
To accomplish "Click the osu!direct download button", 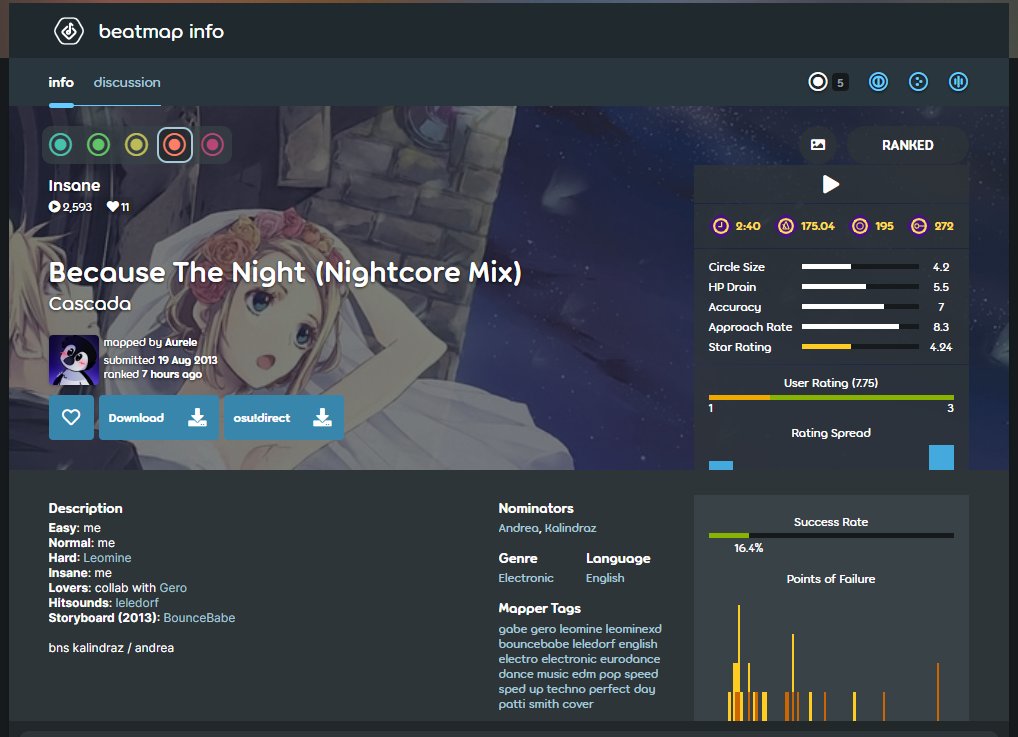I will [x=284, y=418].
